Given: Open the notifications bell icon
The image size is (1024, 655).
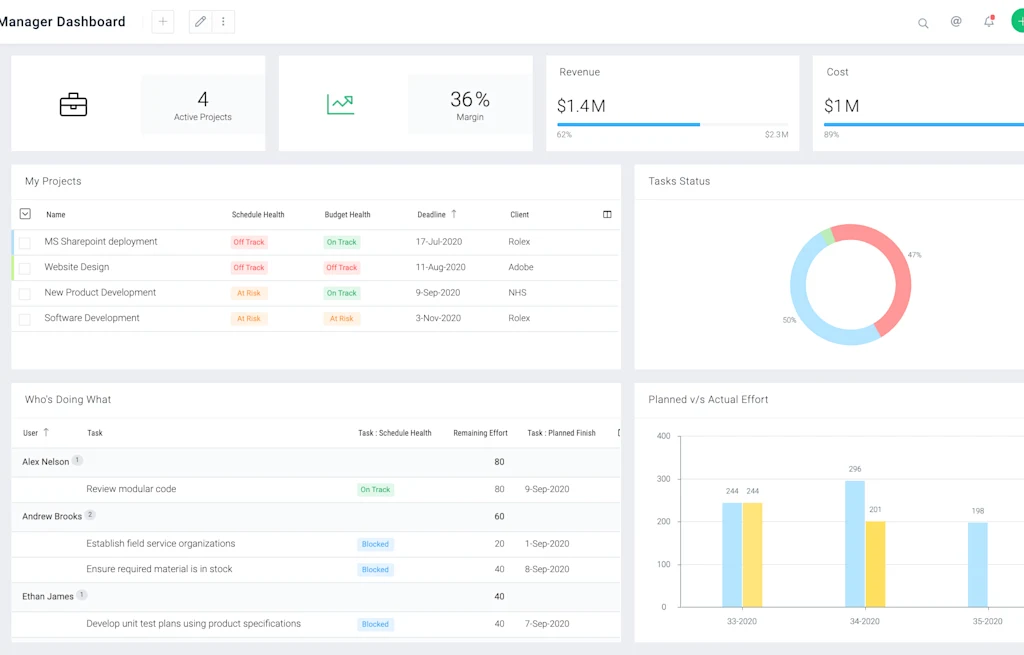Looking at the screenshot, I should point(989,22).
